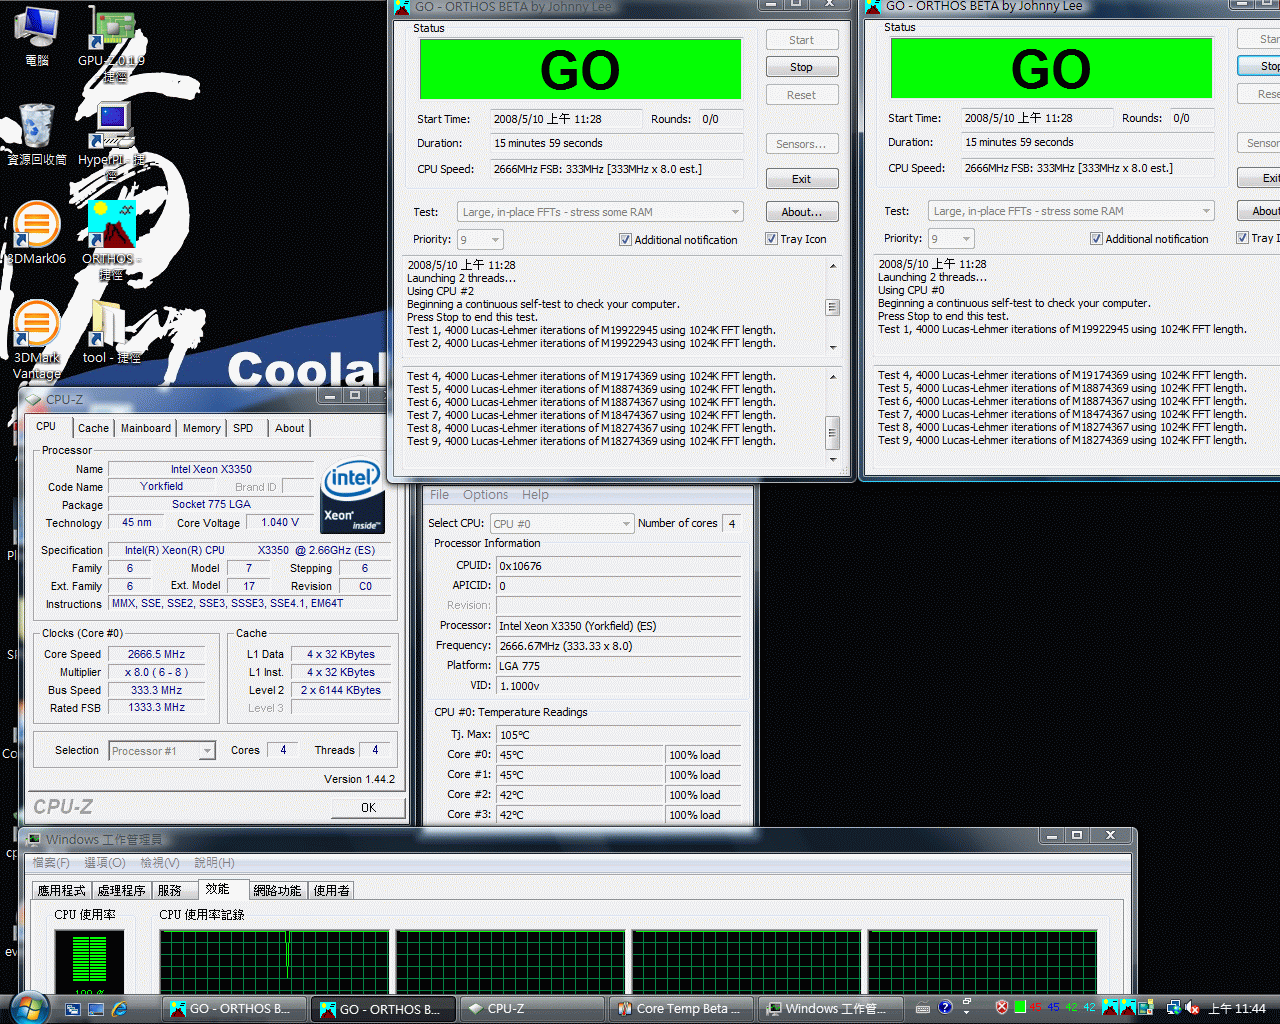The image size is (1280, 1024).
Task: Click the muted volume speaker tray icon
Action: click(x=1192, y=1008)
